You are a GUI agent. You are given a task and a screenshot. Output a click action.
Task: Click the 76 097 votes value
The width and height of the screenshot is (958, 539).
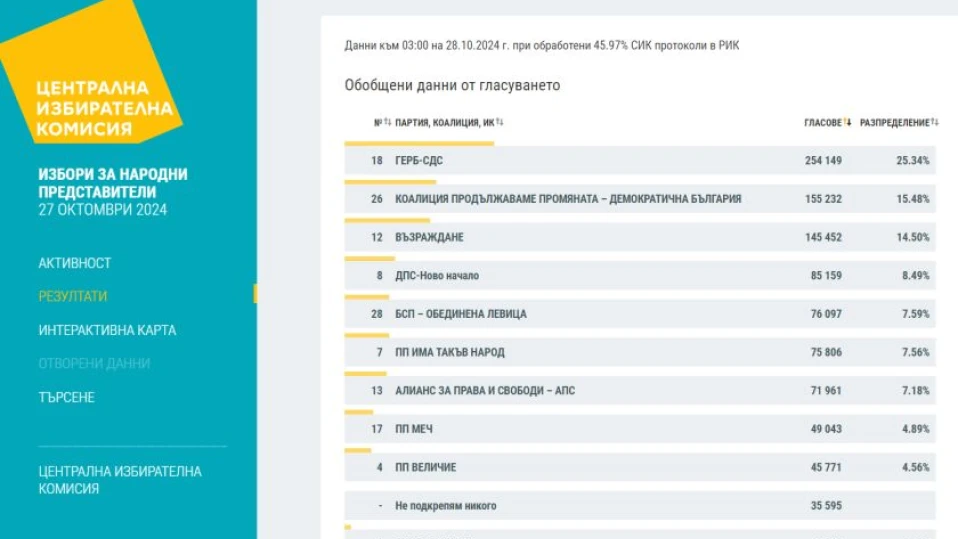pyautogui.click(x=826, y=314)
